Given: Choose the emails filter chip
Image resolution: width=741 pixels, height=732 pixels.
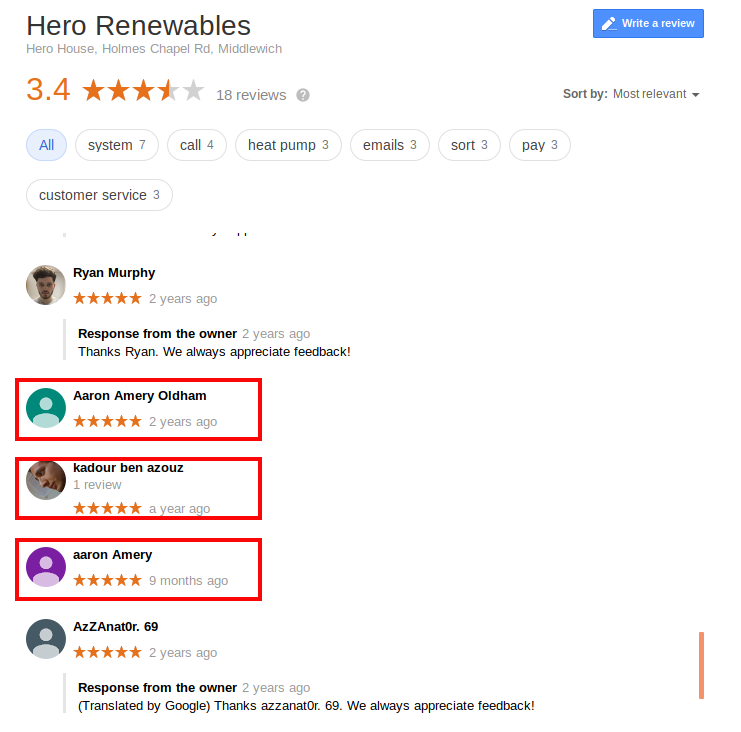Looking at the screenshot, I should coord(390,145).
